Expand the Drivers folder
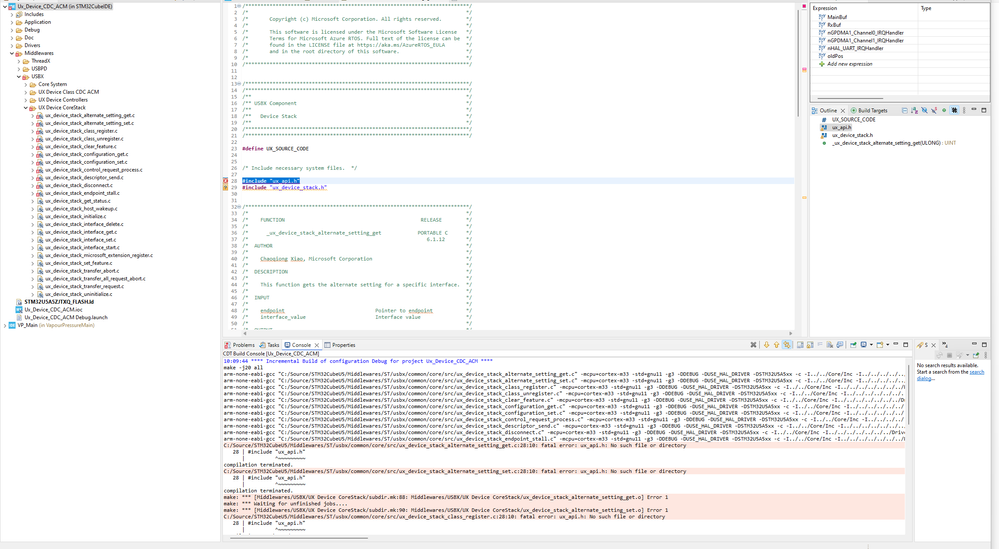The image size is (999, 549). click(12, 45)
